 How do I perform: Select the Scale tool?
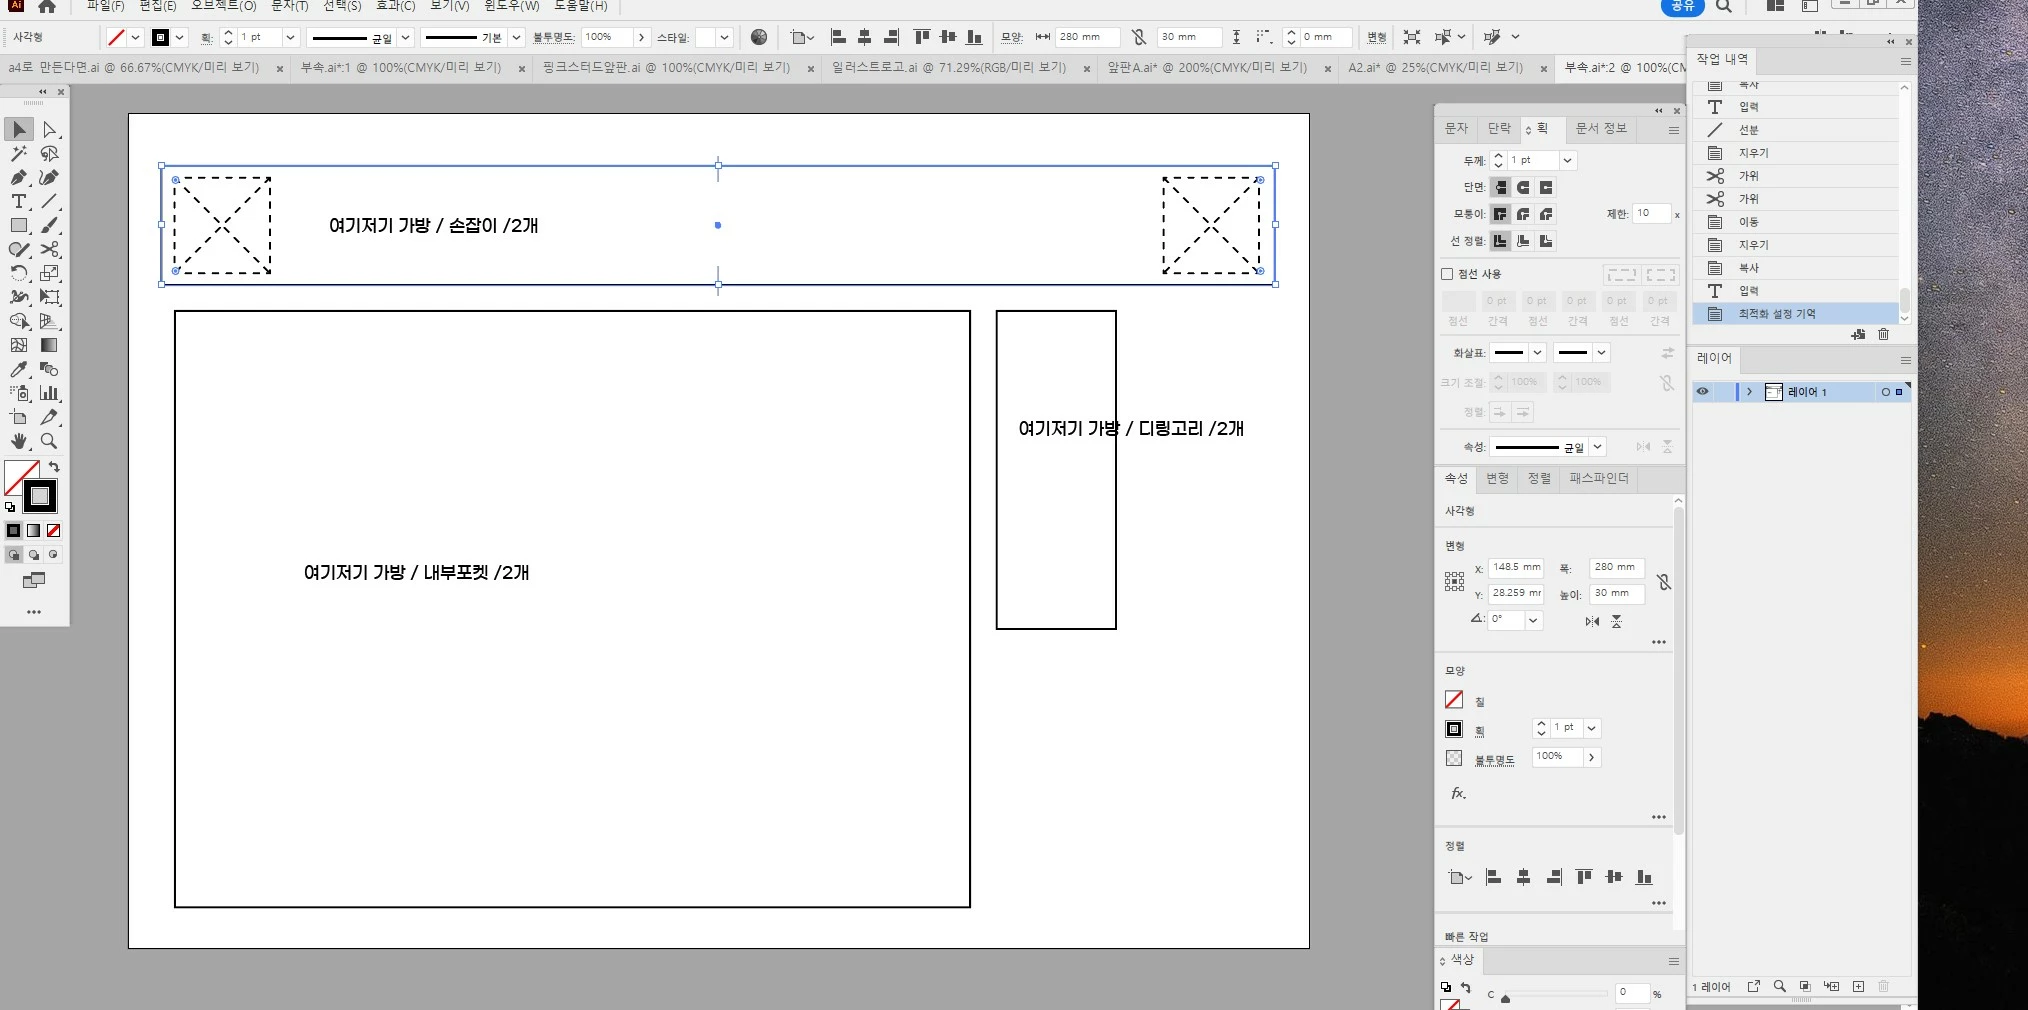49,274
